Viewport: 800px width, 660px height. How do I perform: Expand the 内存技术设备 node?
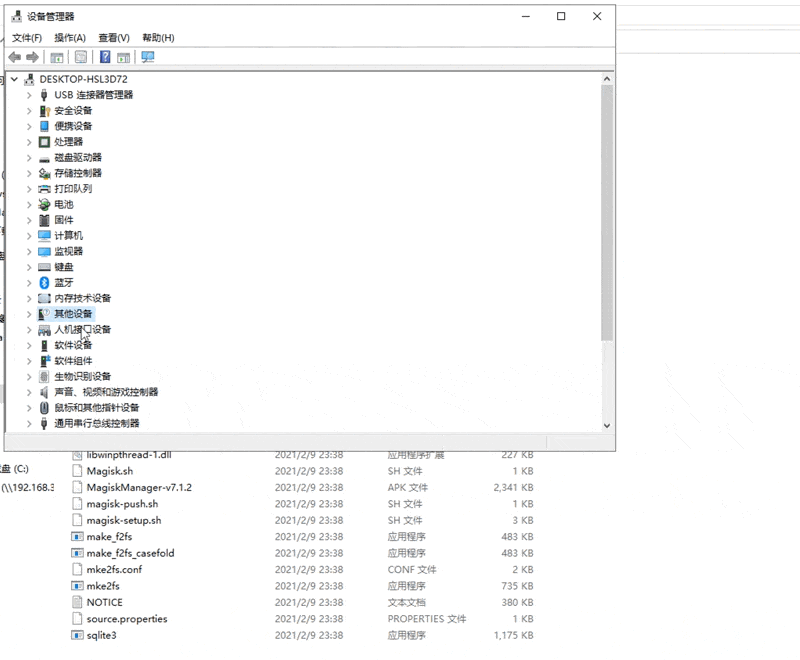point(29,298)
